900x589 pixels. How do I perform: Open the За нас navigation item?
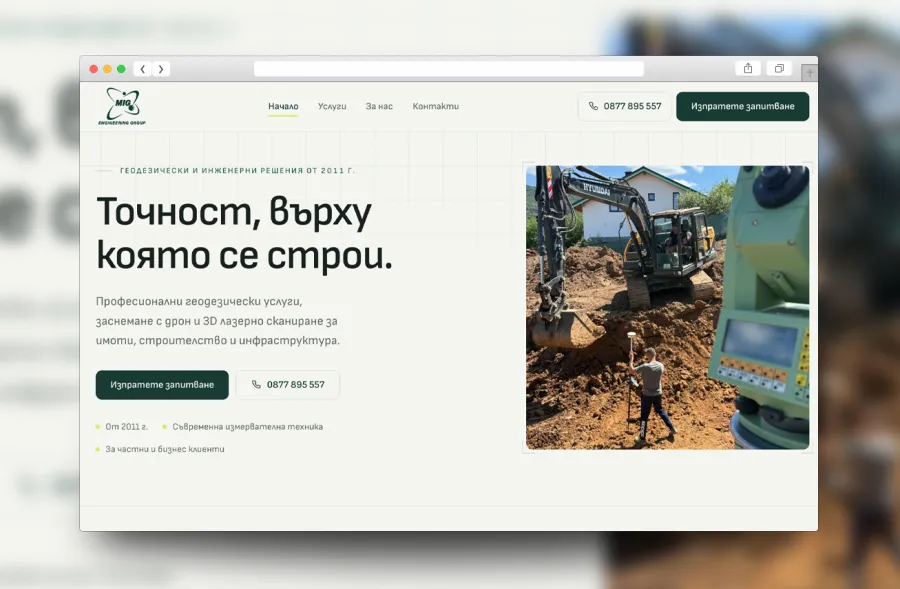pyautogui.click(x=379, y=106)
